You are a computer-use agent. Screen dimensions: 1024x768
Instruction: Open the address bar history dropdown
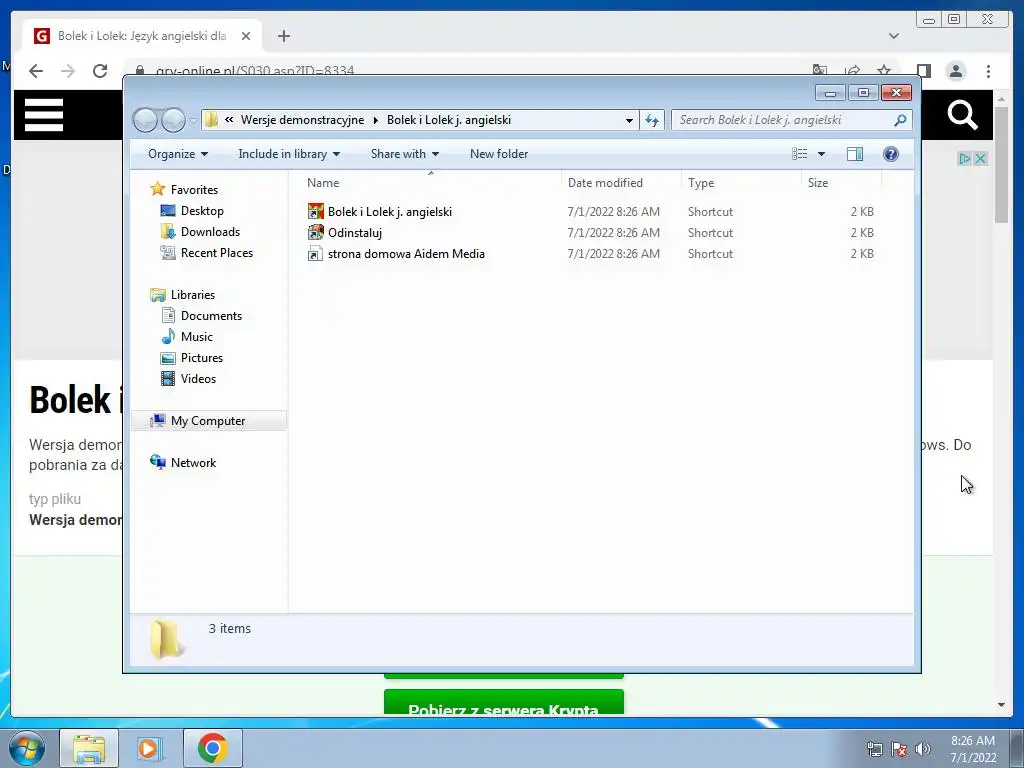629,120
